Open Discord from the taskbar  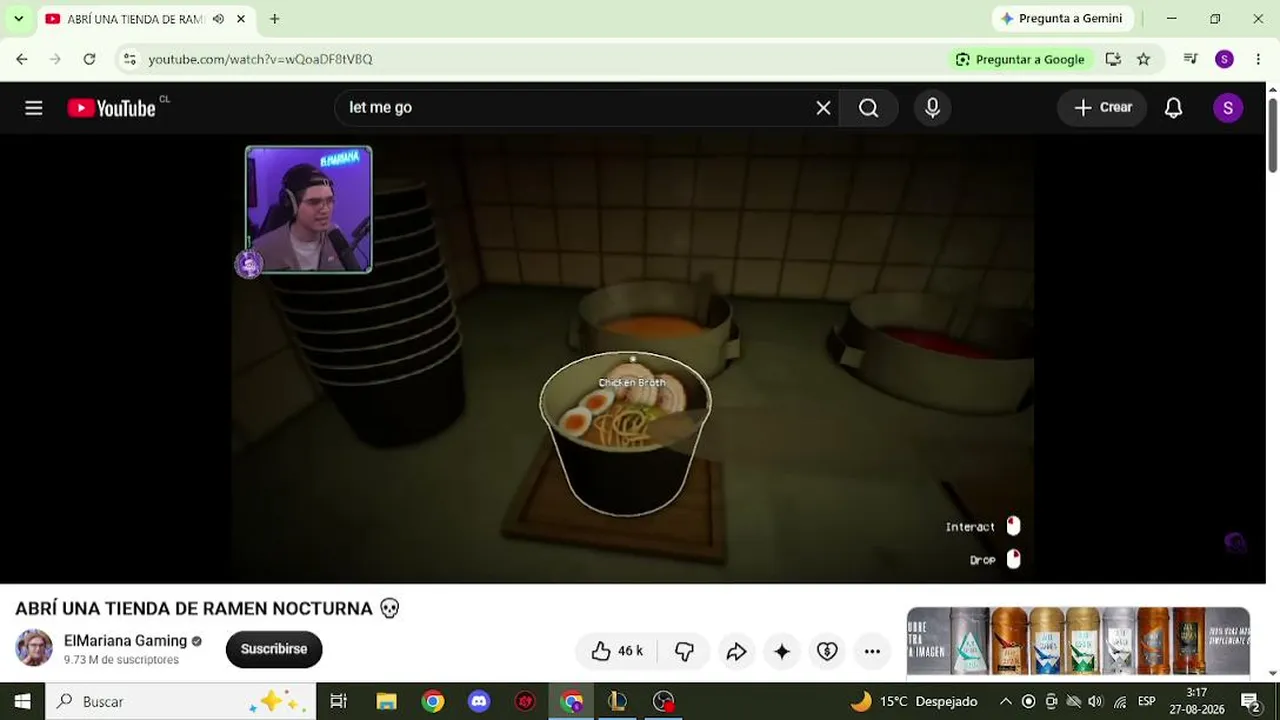click(x=479, y=701)
